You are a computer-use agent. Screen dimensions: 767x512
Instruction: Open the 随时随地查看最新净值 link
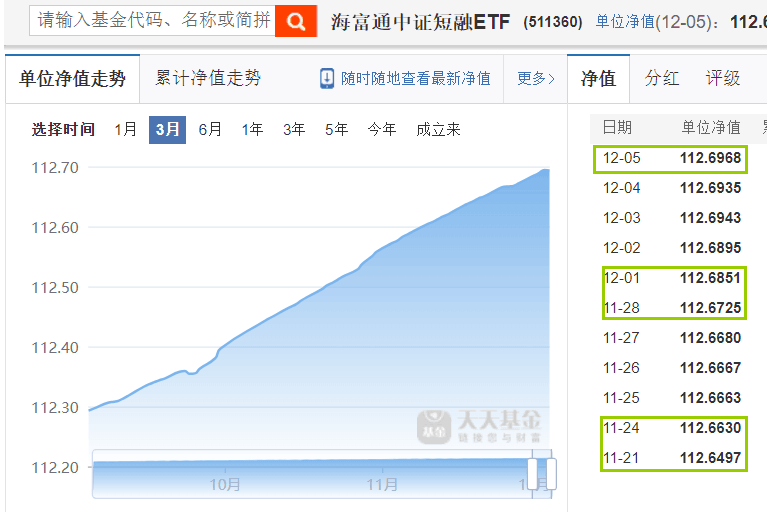pyautogui.click(x=415, y=78)
